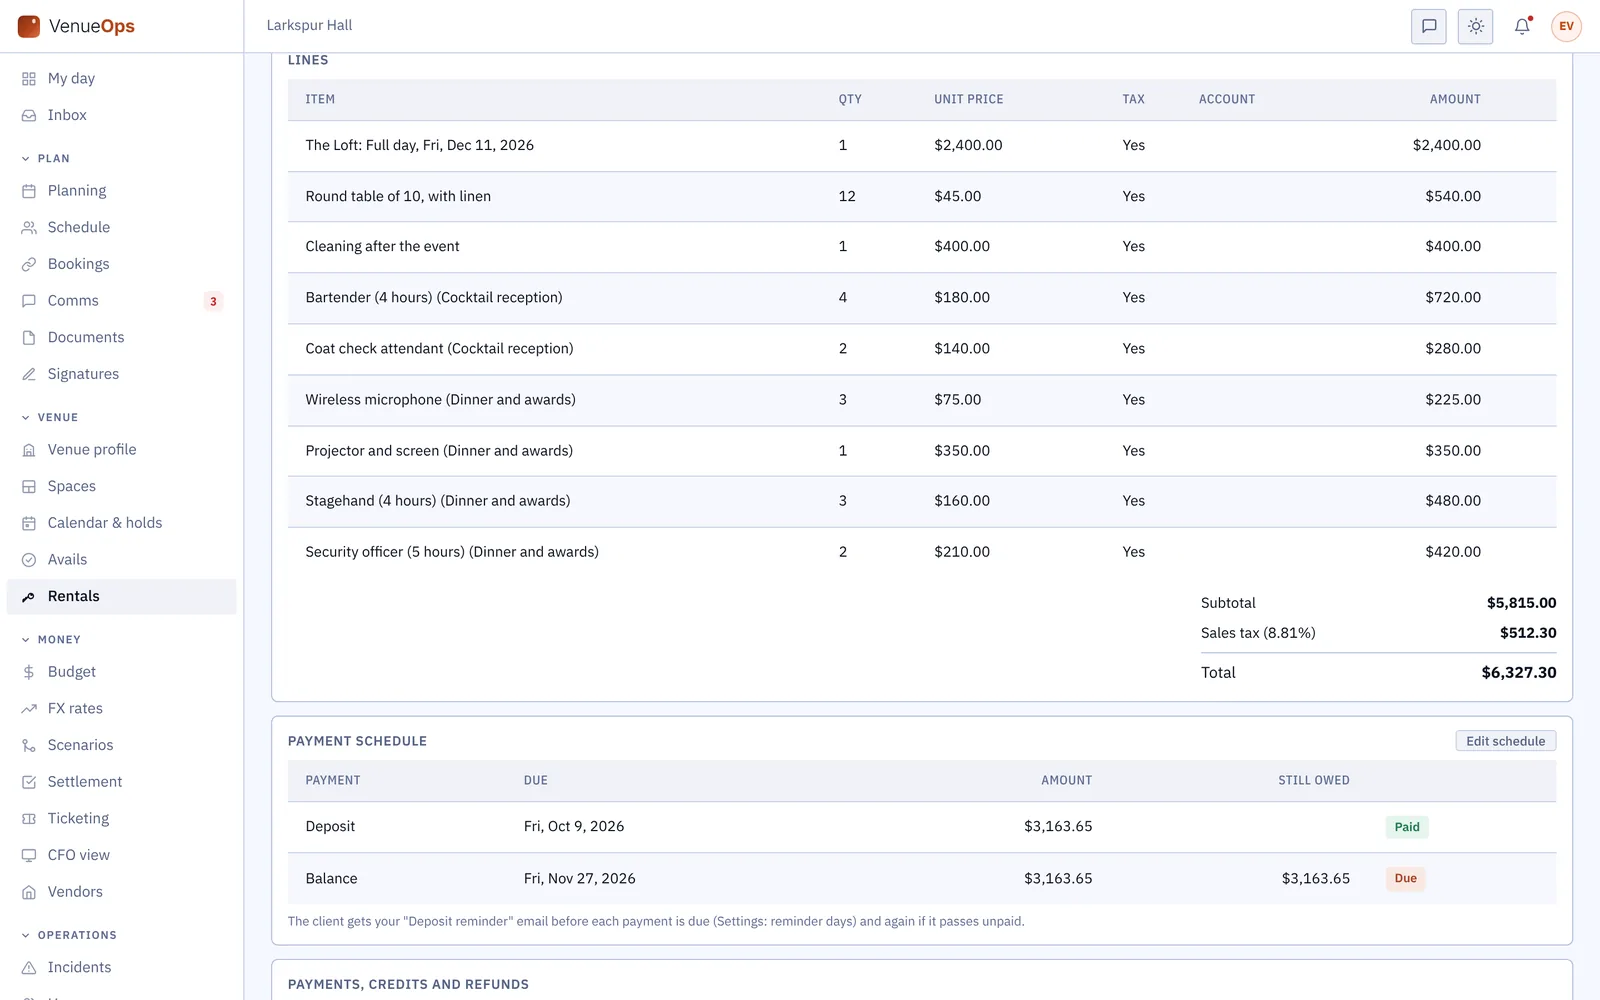This screenshot has height=1000, width=1600.
Task: Collapse the VENUE section
Action: pos(49,418)
